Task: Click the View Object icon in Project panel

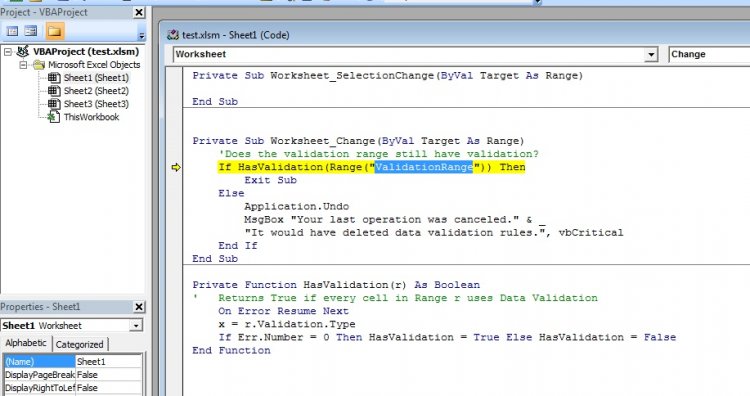Action: click(31, 32)
